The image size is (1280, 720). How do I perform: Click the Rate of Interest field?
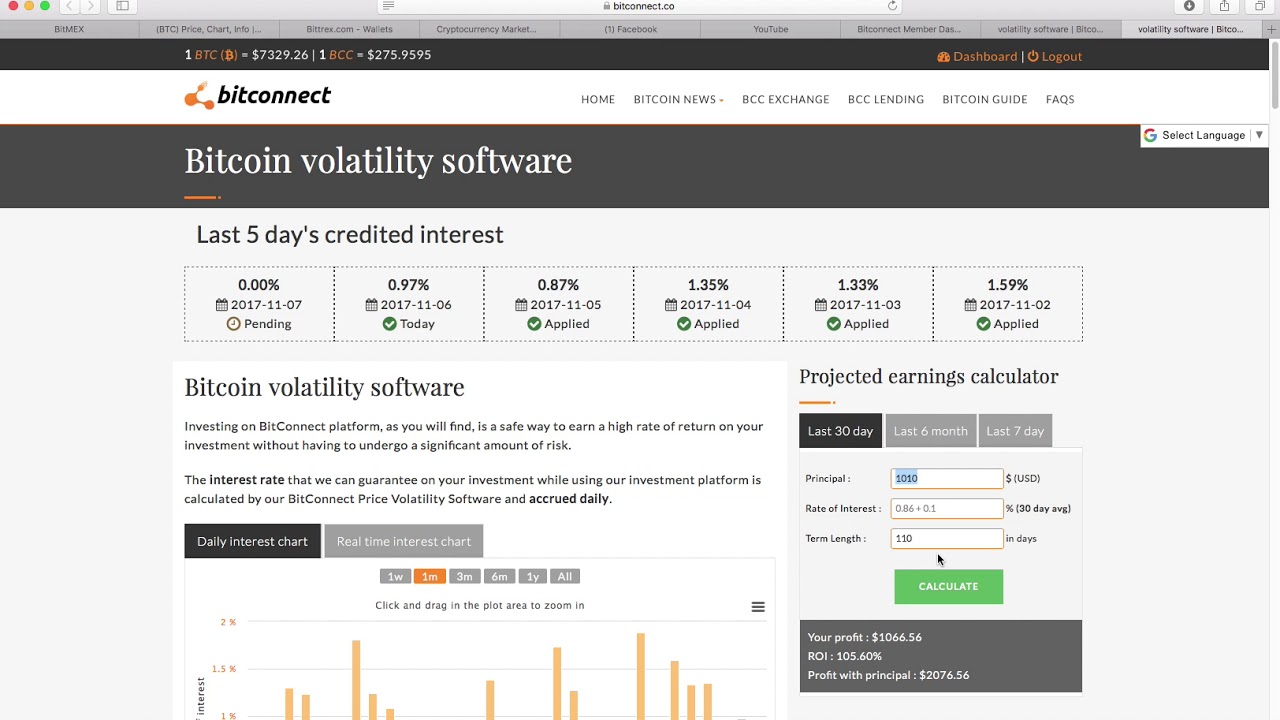coord(946,508)
